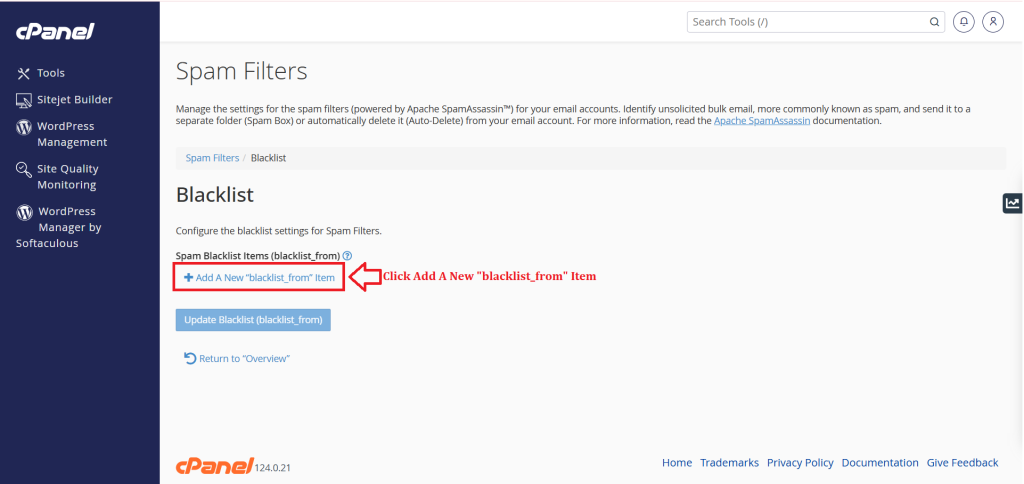Click the WordPress Management logo icon
Viewport: 1024px width, 484px height.
tap(24, 127)
